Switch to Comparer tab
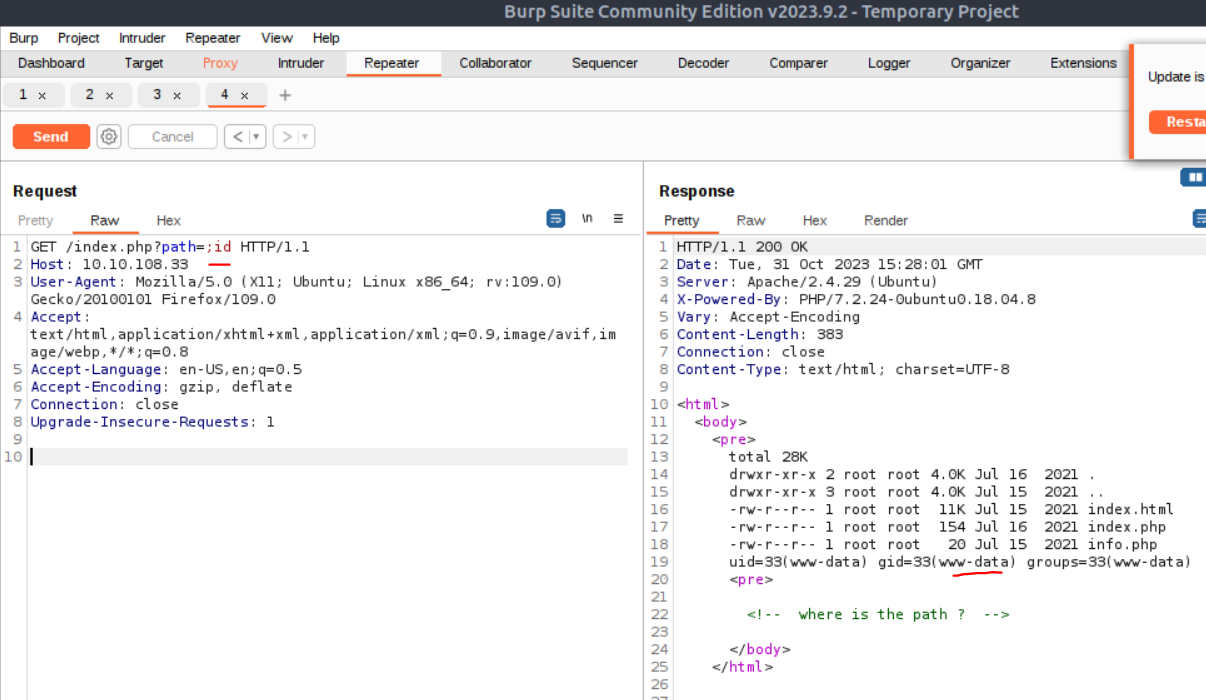Viewport: 1206px width, 700px height. tap(799, 63)
